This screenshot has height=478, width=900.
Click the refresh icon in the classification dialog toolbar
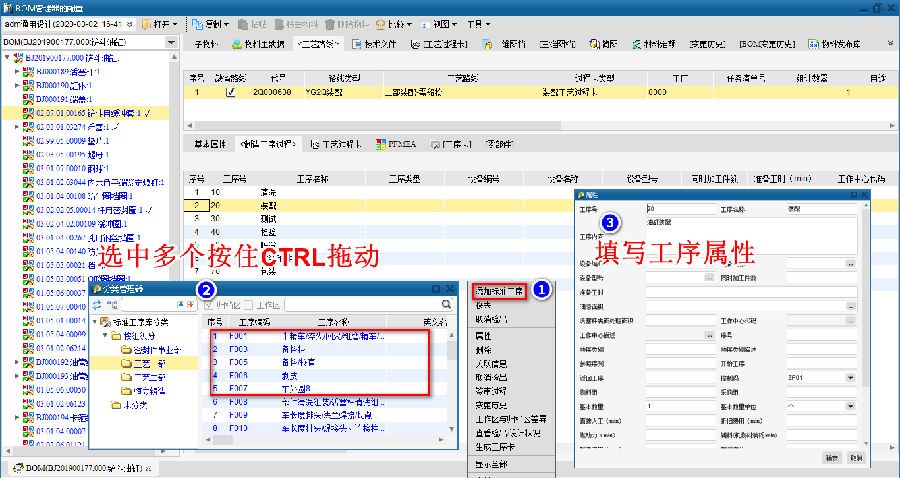pos(97,304)
